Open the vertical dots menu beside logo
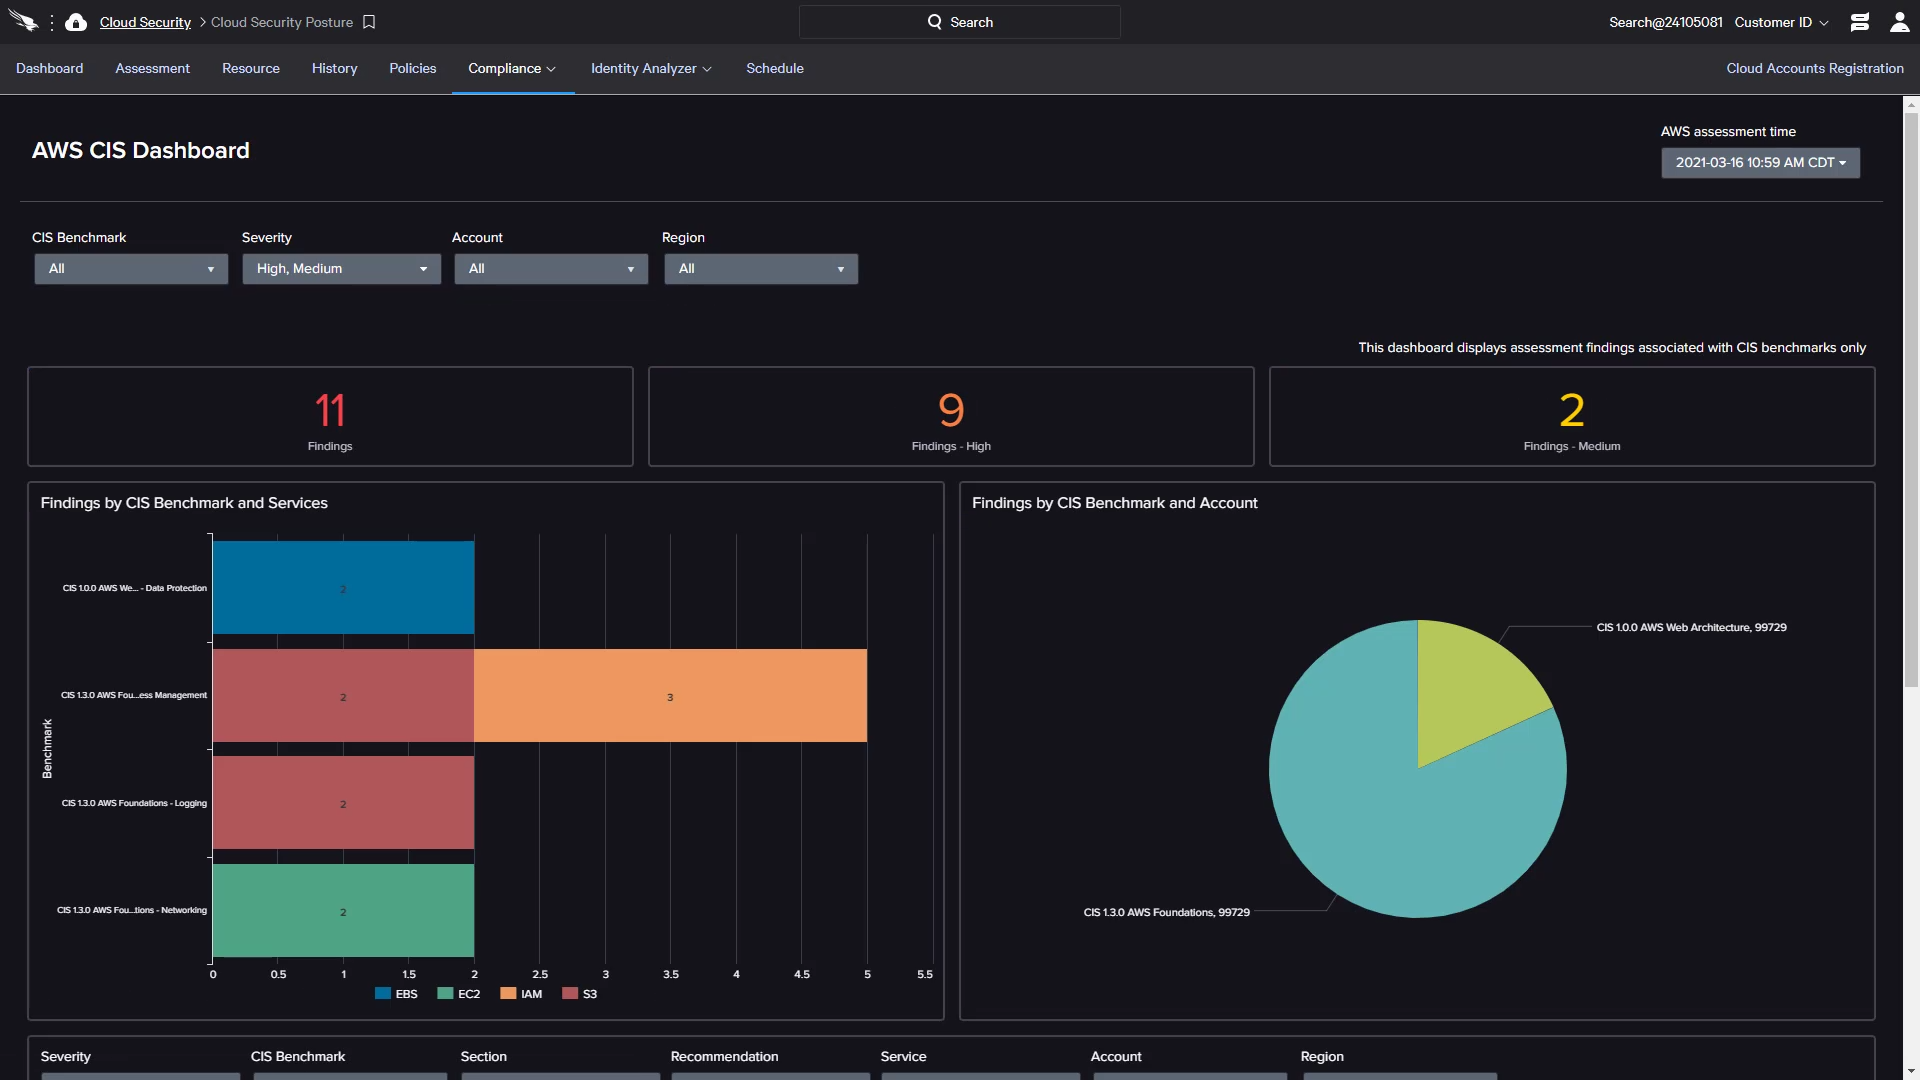This screenshot has width=1920, height=1080. [x=52, y=22]
